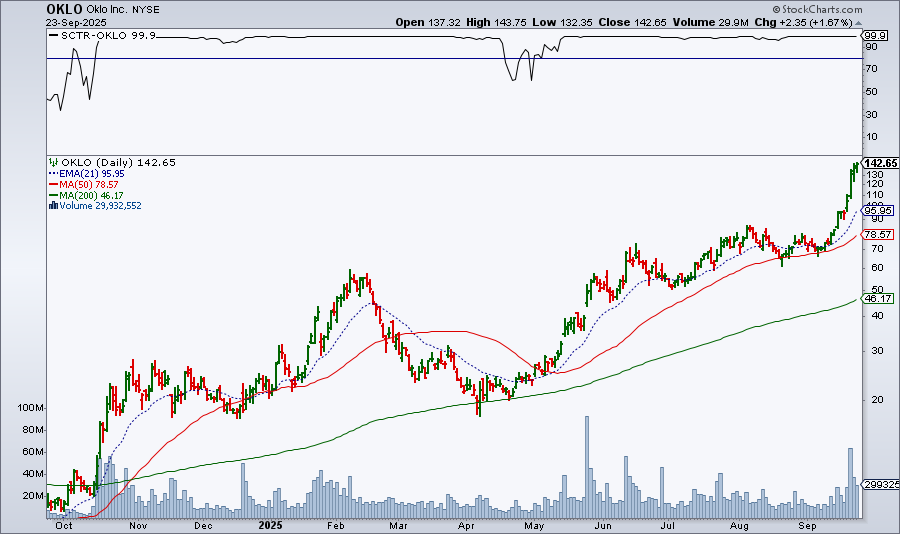This screenshot has height=534, width=900.
Task: Click the red MA(50) line marker in legend
Action: tap(52, 186)
